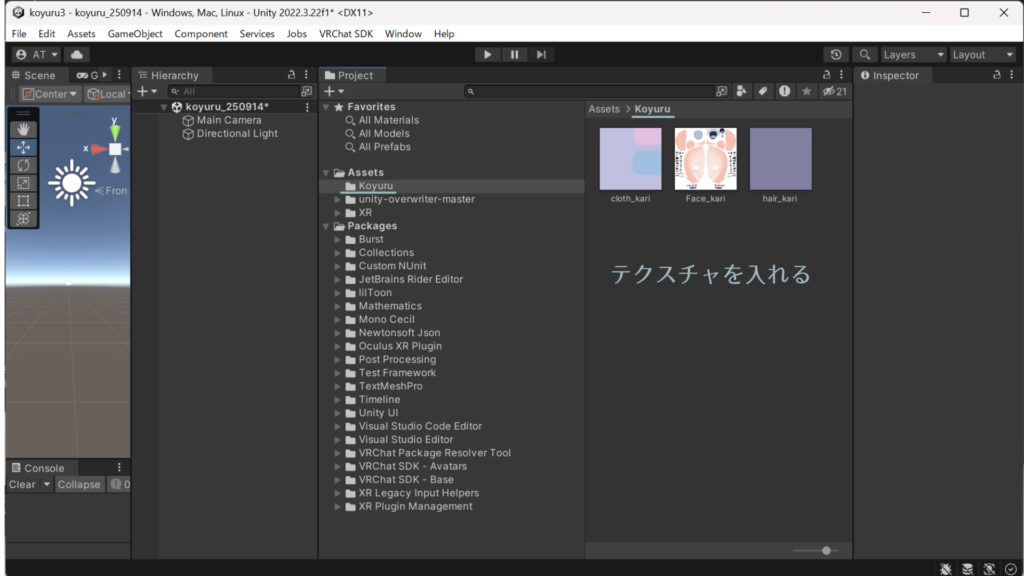The width and height of the screenshot is (1024, 576).
Task: Select the Hand view tool
Action: click(24, 129)
